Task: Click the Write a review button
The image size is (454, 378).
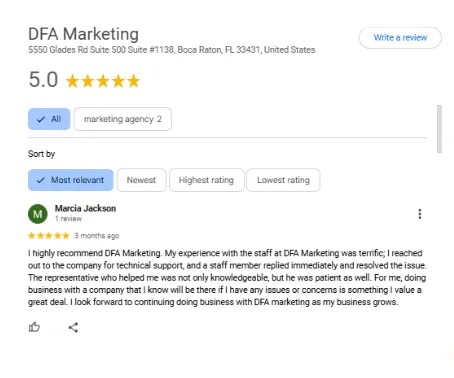Action: tap(400, 38)
